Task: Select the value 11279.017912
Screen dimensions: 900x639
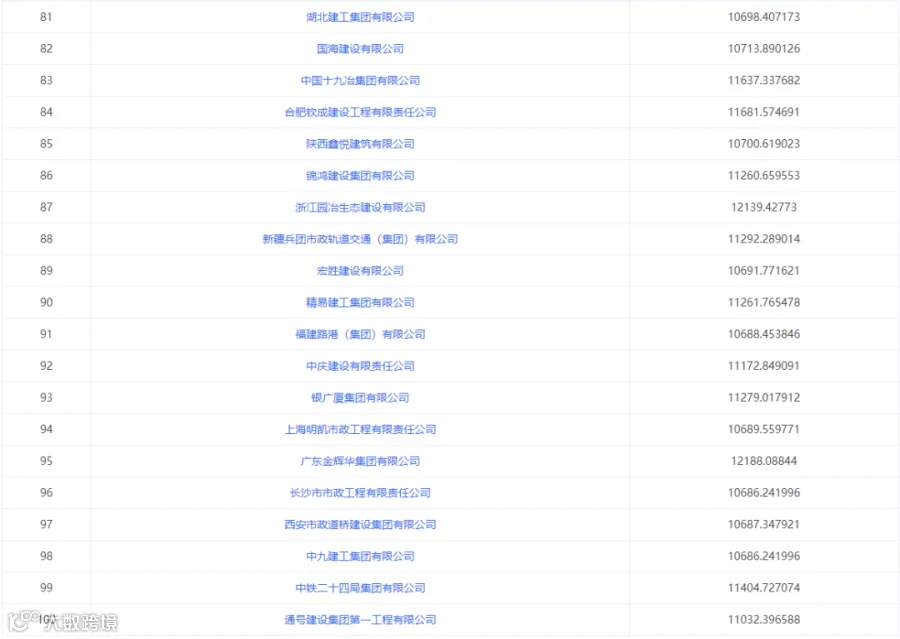Action: coord(763,397)
